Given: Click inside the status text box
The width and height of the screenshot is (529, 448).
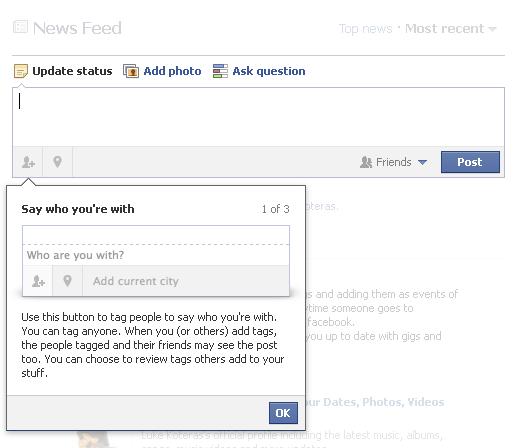Looking at the screenshot, I should pyautogui.click(x=258, y=117).
